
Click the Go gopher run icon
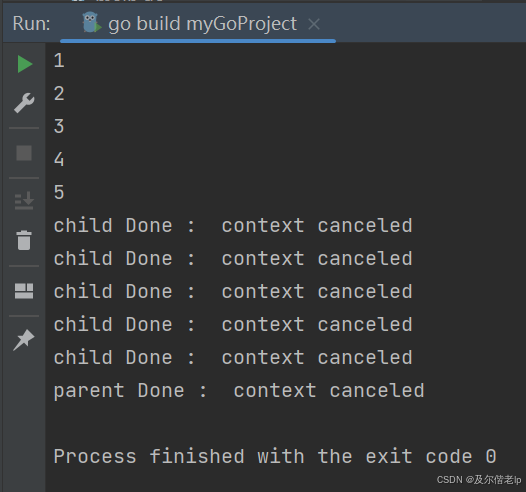click(91, 23)
